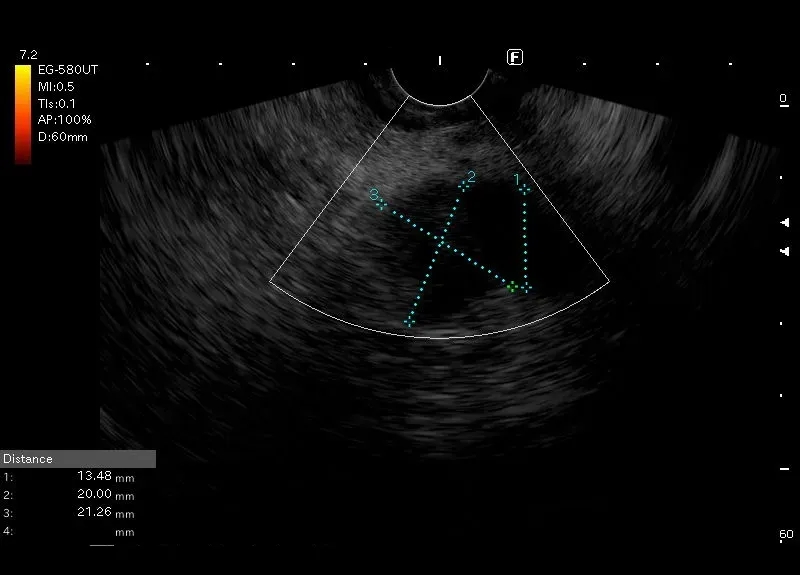Image resolution: width=800 pixels, height=575 pixels.
Task: Click the EG-580UT probe label
Action: 67,70
